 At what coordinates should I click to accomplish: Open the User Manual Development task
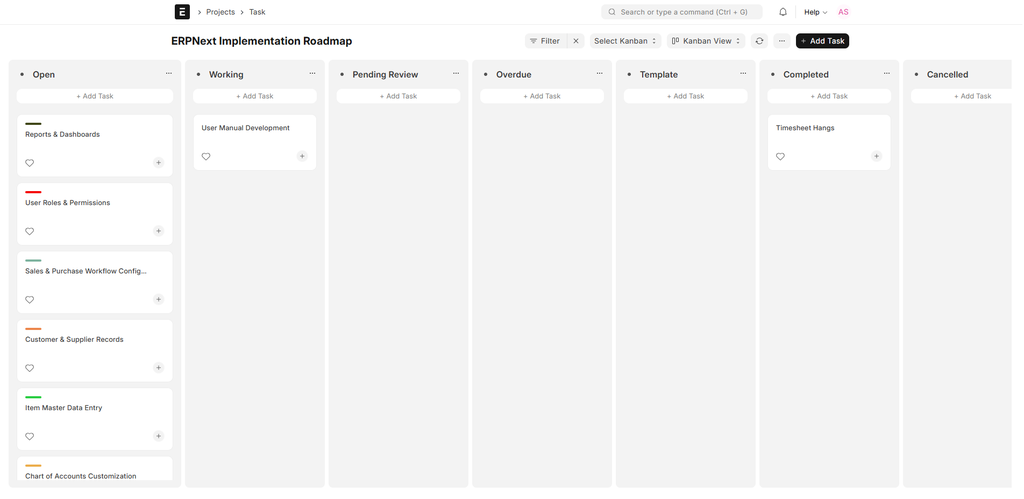point(246,128)
